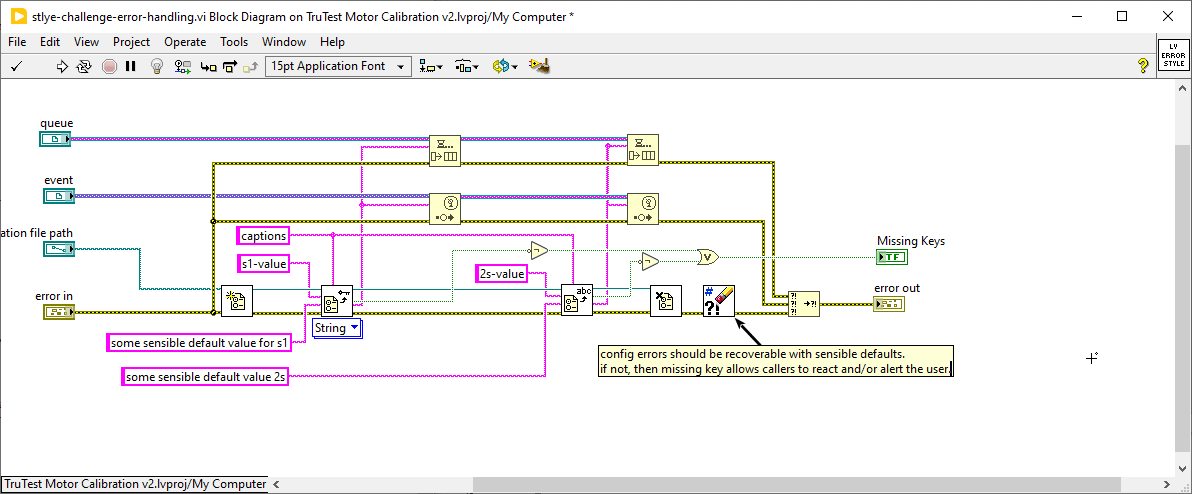Open the String polymorphic selector

click(x=338, y=328)
